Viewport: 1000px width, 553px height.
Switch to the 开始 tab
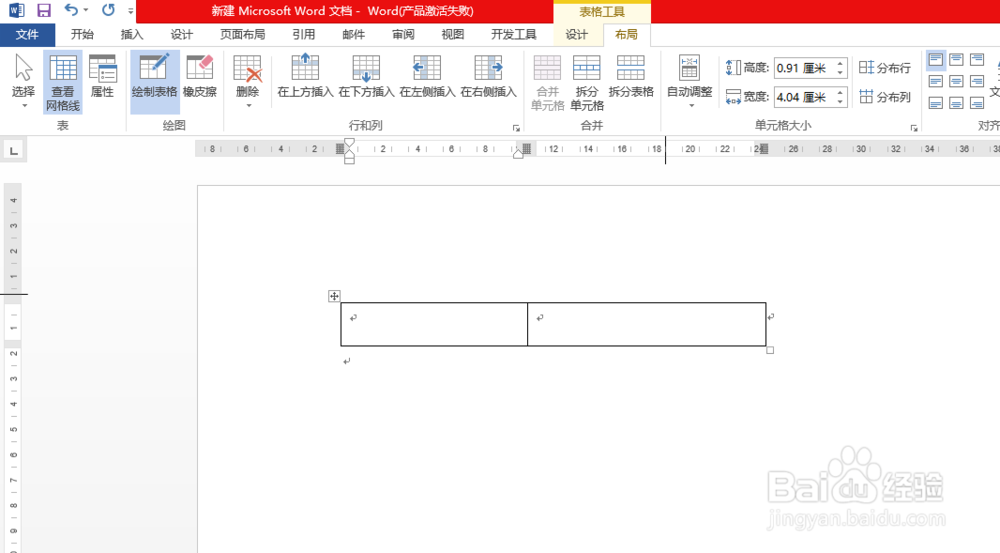[82, 34]
